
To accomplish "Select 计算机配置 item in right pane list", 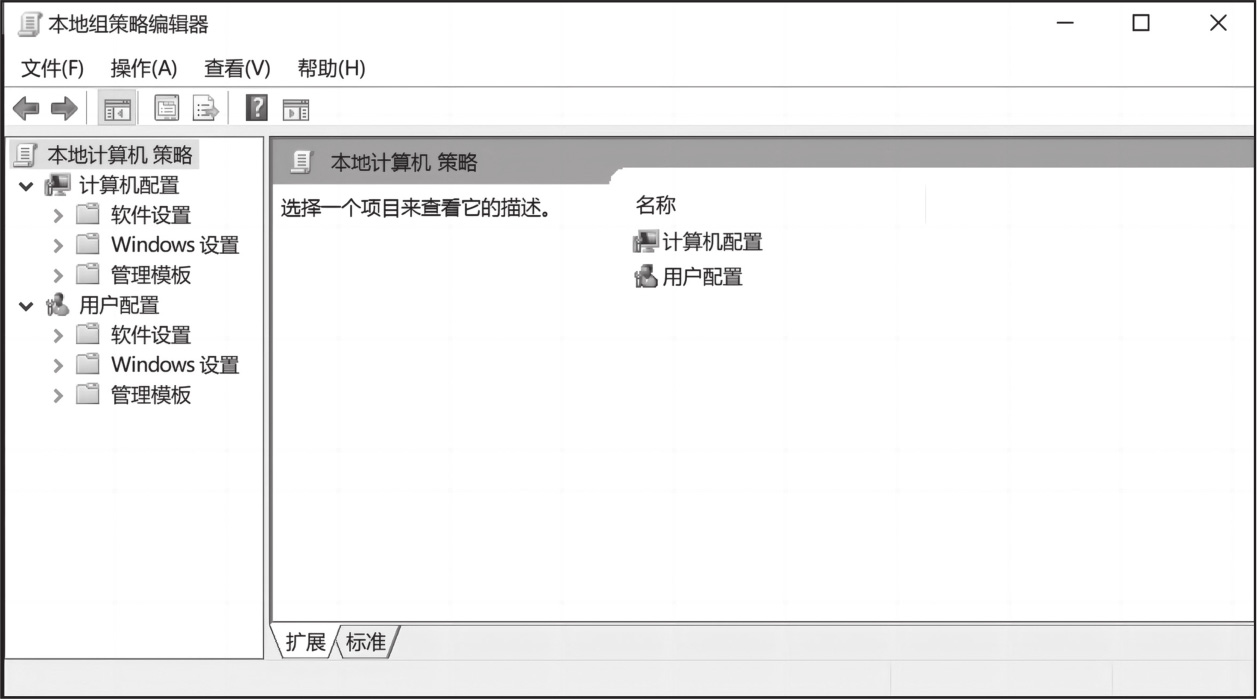I will (x=698, y=242).
